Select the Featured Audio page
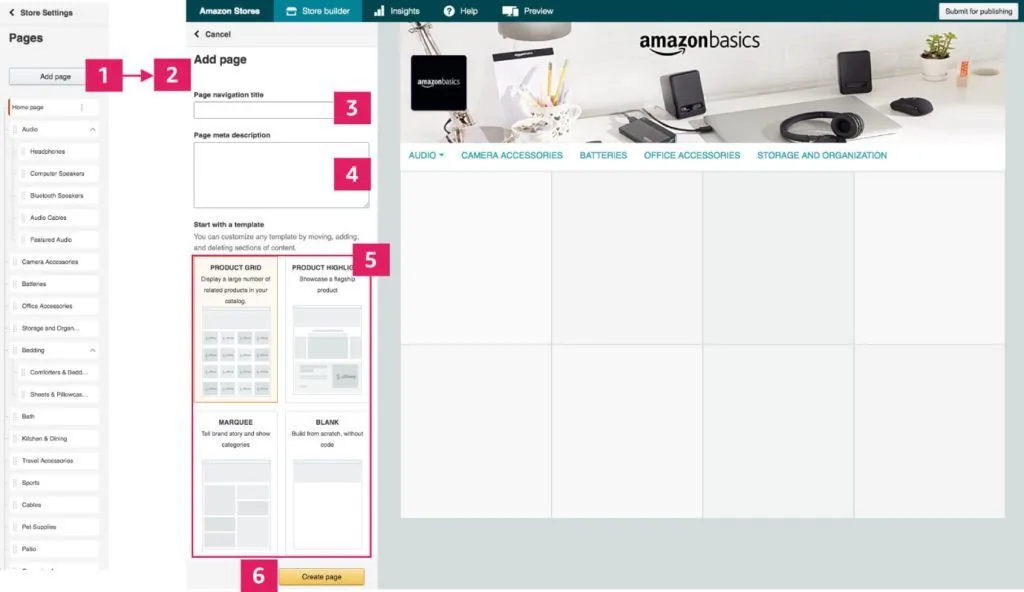 (59, 240)
